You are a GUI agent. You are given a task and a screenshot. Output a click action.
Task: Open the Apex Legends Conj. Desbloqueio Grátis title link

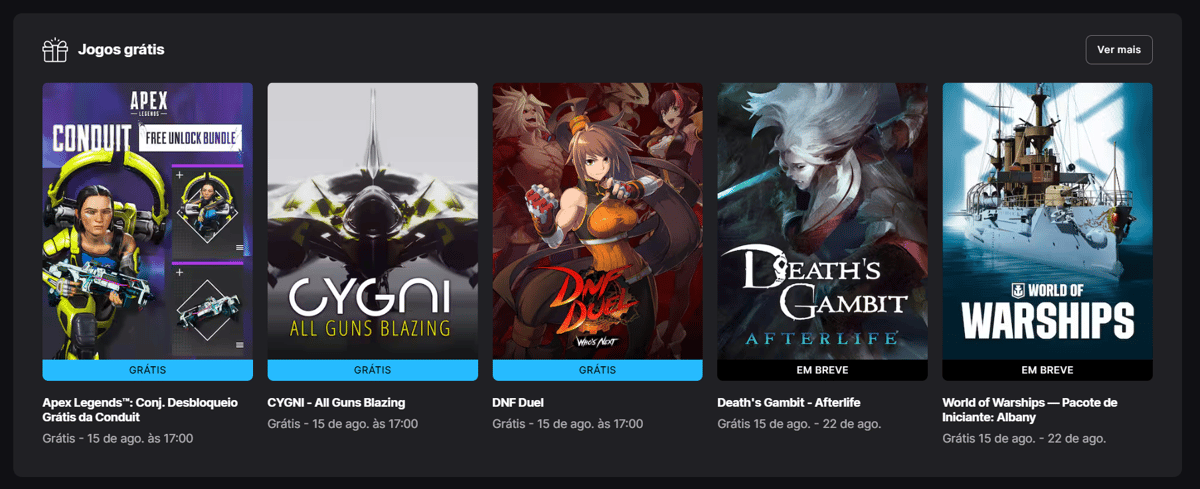coord(140,409)
